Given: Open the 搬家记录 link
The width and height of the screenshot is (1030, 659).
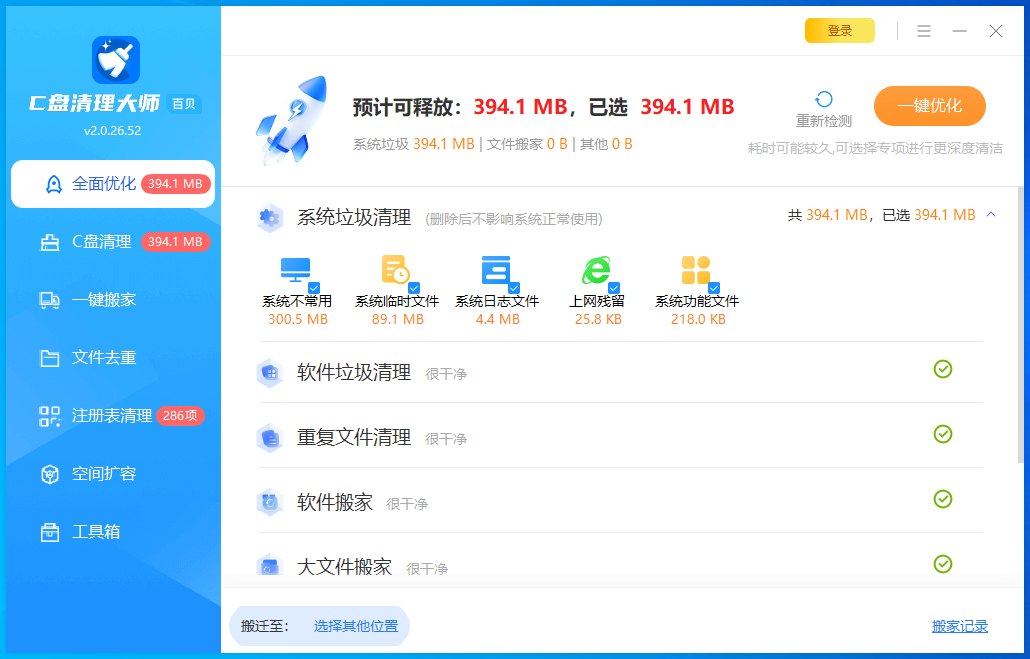Looking at the screenshot, I should click(960, 626).
